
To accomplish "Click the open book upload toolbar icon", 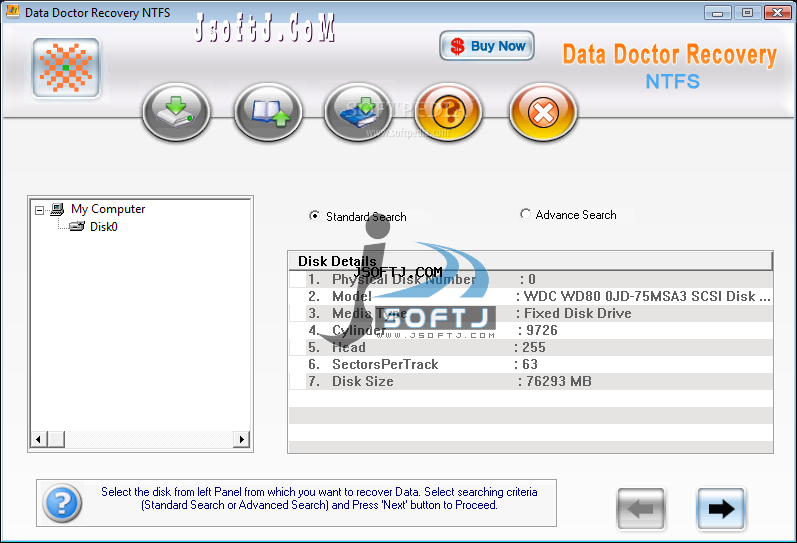I will click(x=268, y=112).
